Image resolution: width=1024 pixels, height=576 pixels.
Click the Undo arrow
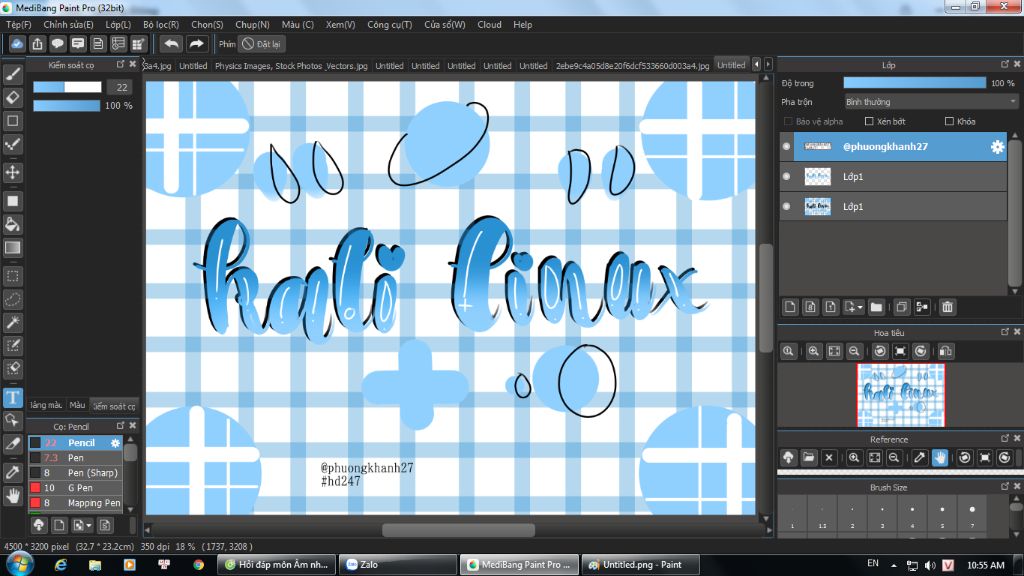tap(171, 44)
